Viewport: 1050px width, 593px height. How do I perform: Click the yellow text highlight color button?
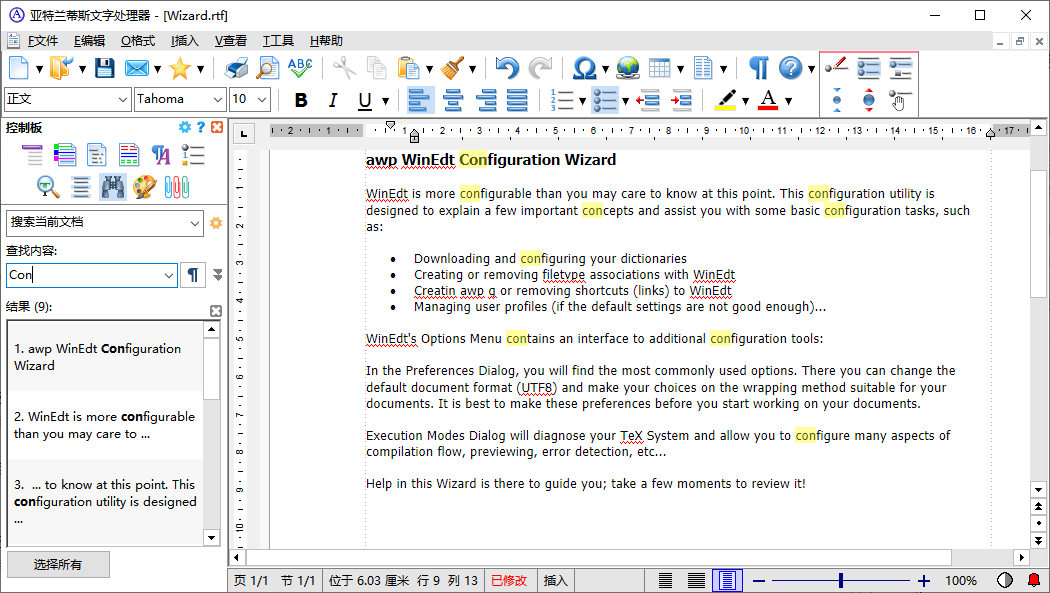click(x=725, y=100)
